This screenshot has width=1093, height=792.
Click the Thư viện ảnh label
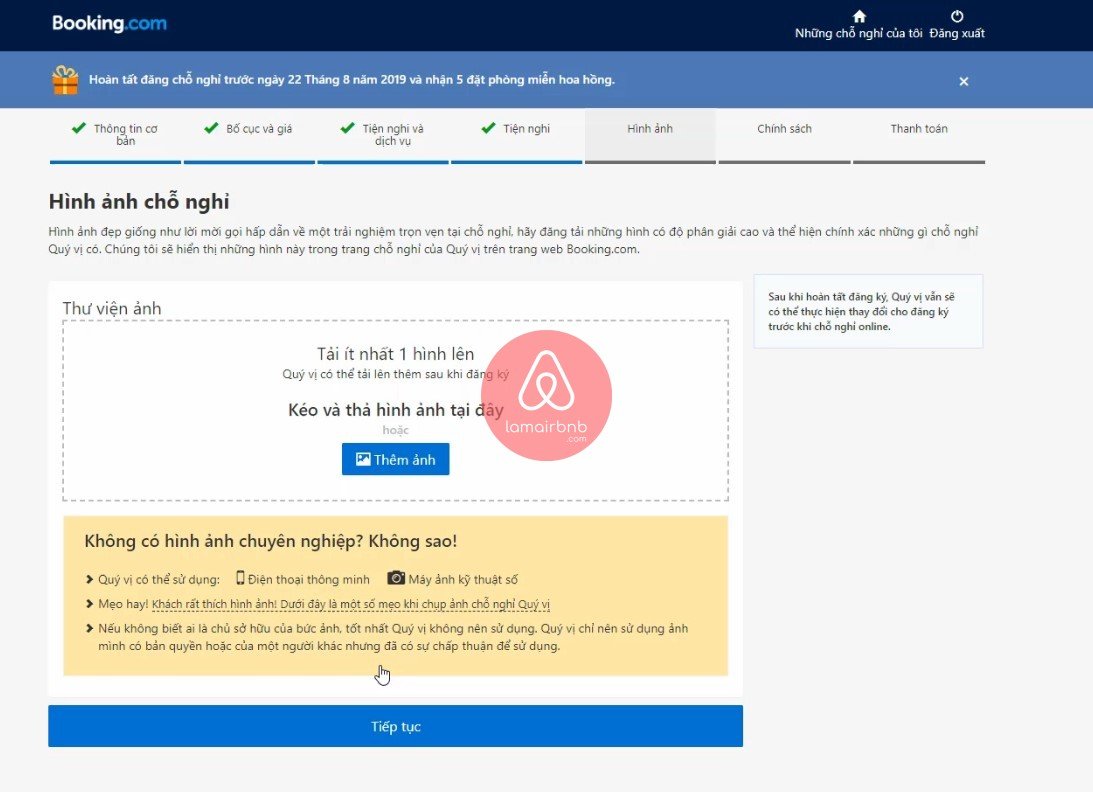112,308
